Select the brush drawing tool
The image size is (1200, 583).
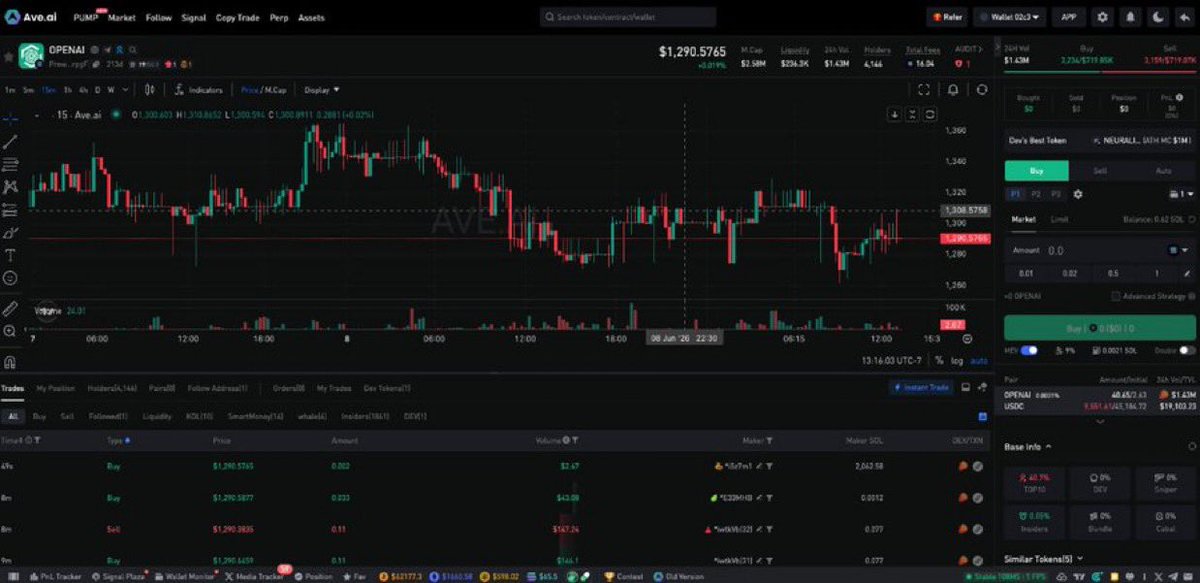11,232
